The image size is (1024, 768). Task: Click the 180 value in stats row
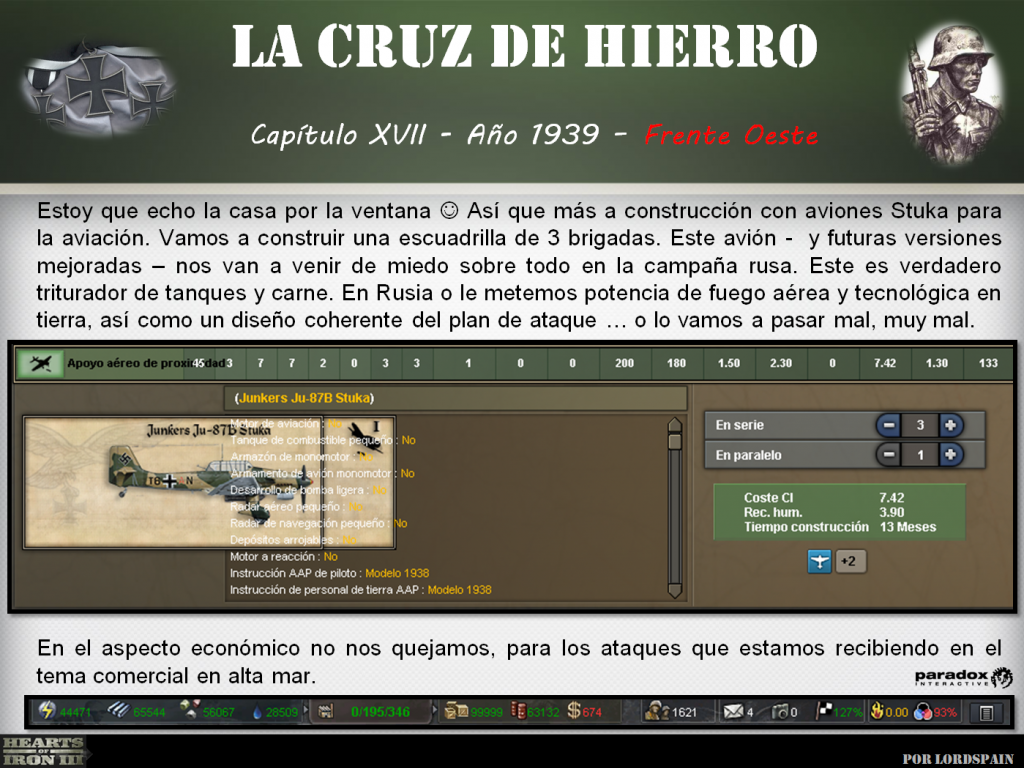click(x=677, y=363)
